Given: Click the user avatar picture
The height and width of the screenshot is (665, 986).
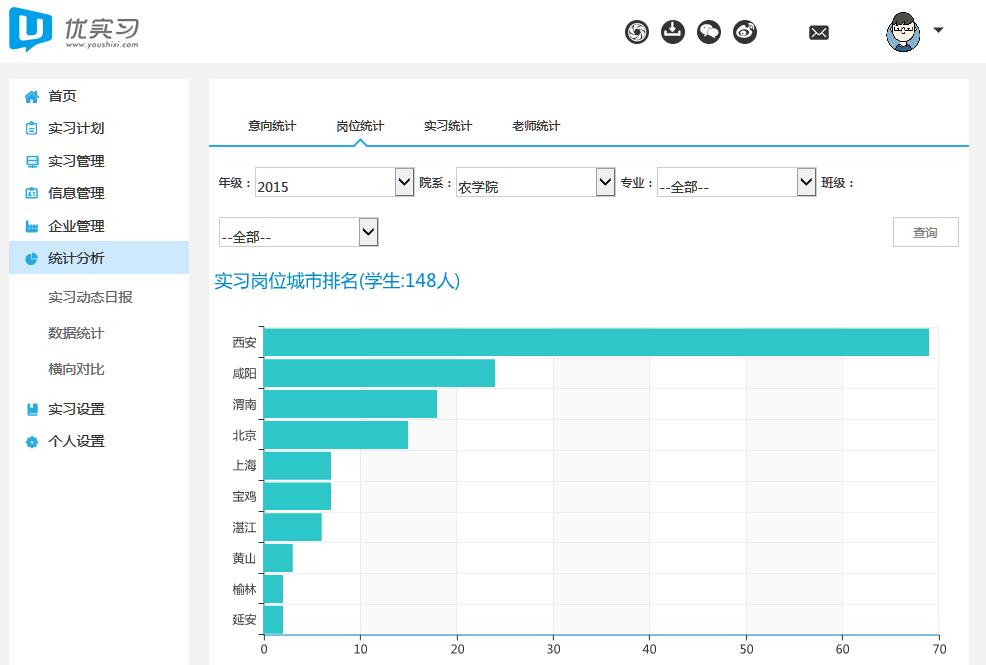Looking at the screenshot, I should (x=903, y=32).
